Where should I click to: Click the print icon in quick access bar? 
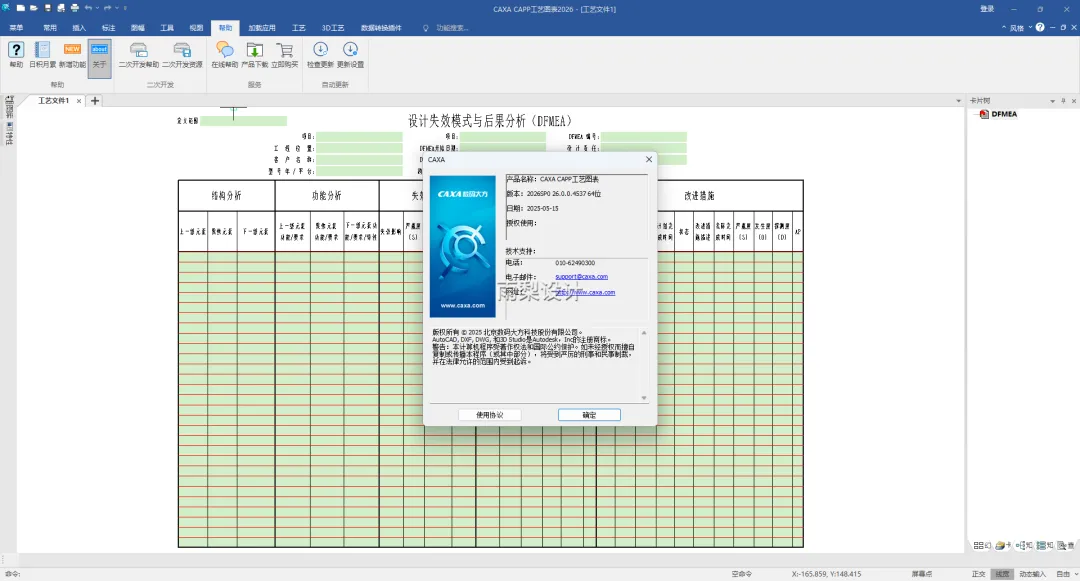click(74, 8)
